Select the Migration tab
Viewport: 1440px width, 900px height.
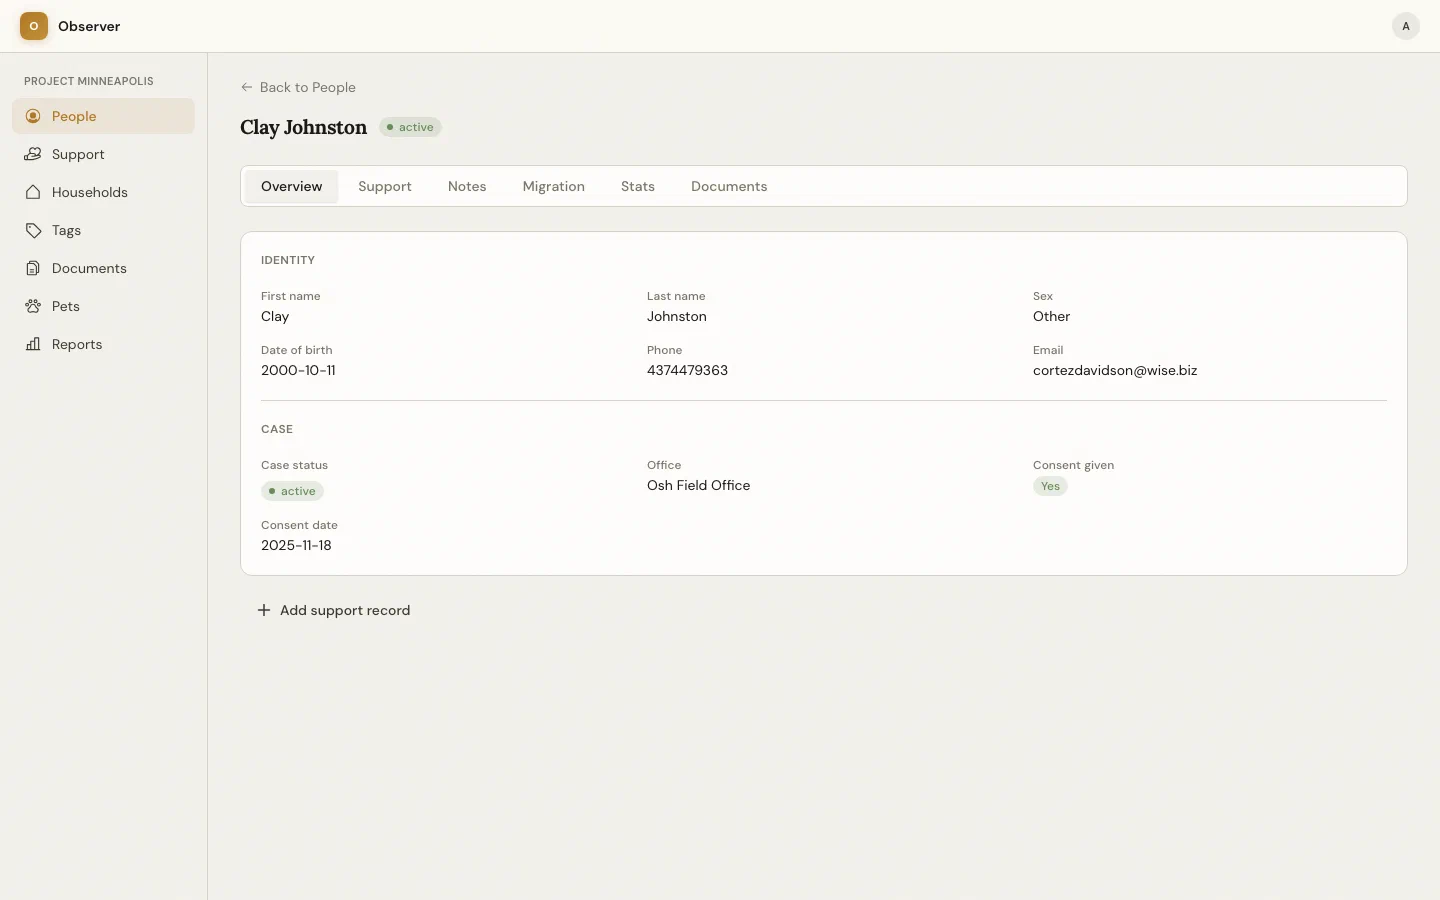(x=553, y=186)
